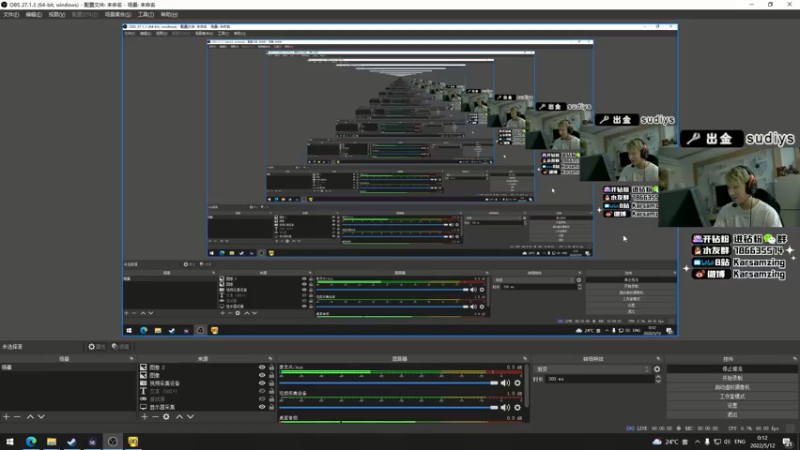Click the audio mixer vertical scrollbar

[x=527, y=386]
